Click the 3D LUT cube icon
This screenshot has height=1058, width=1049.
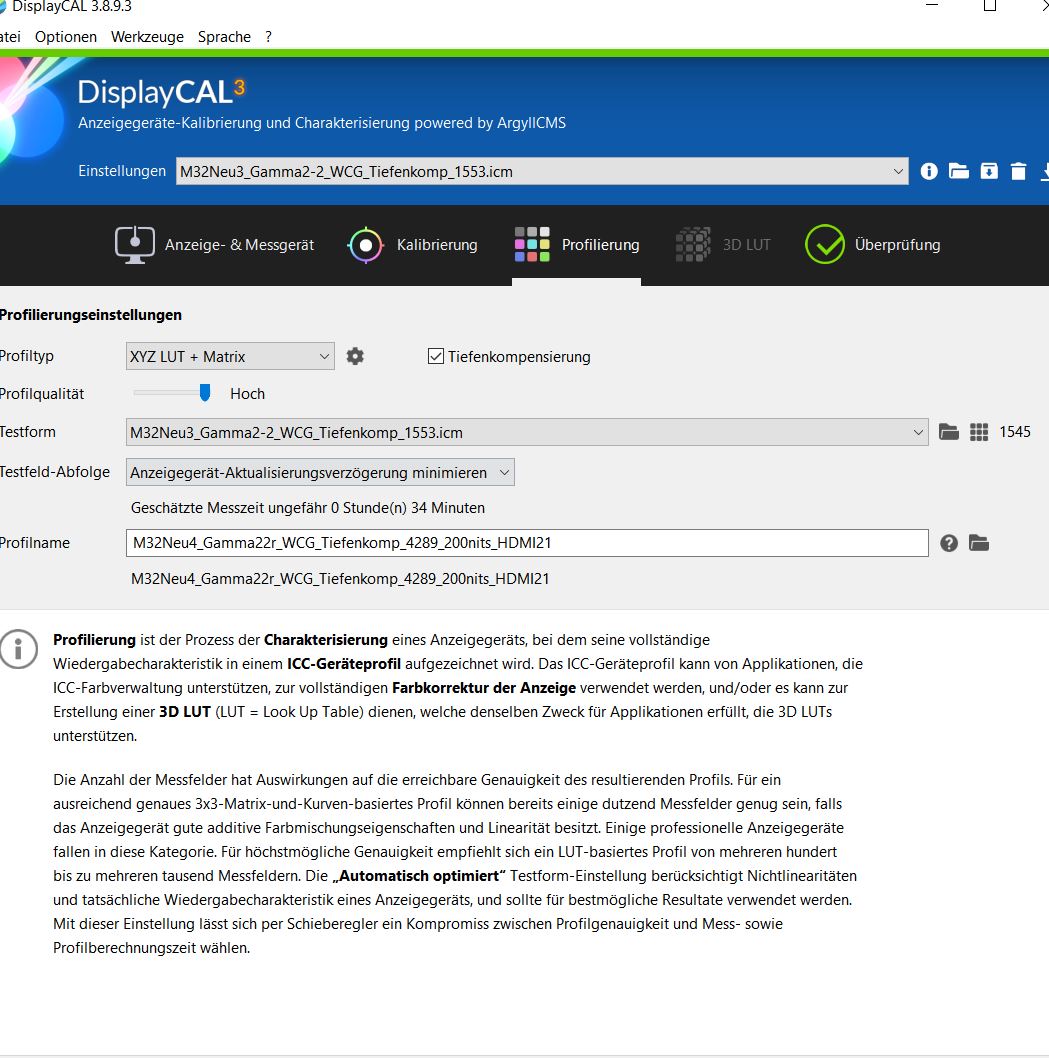(693, 244)
